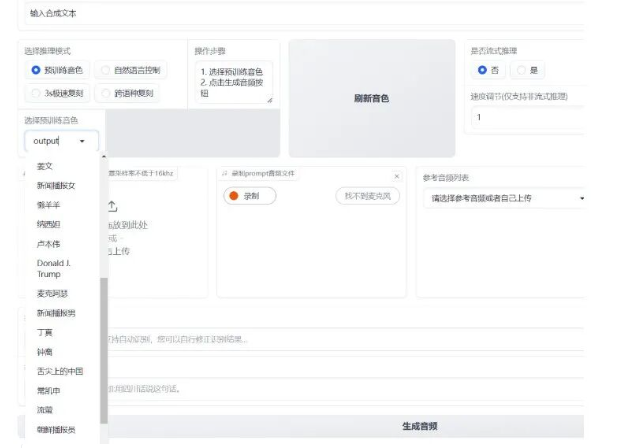Set streaming inference to 否
Viewport: 636px width, 448px height.
pos(488,70)
